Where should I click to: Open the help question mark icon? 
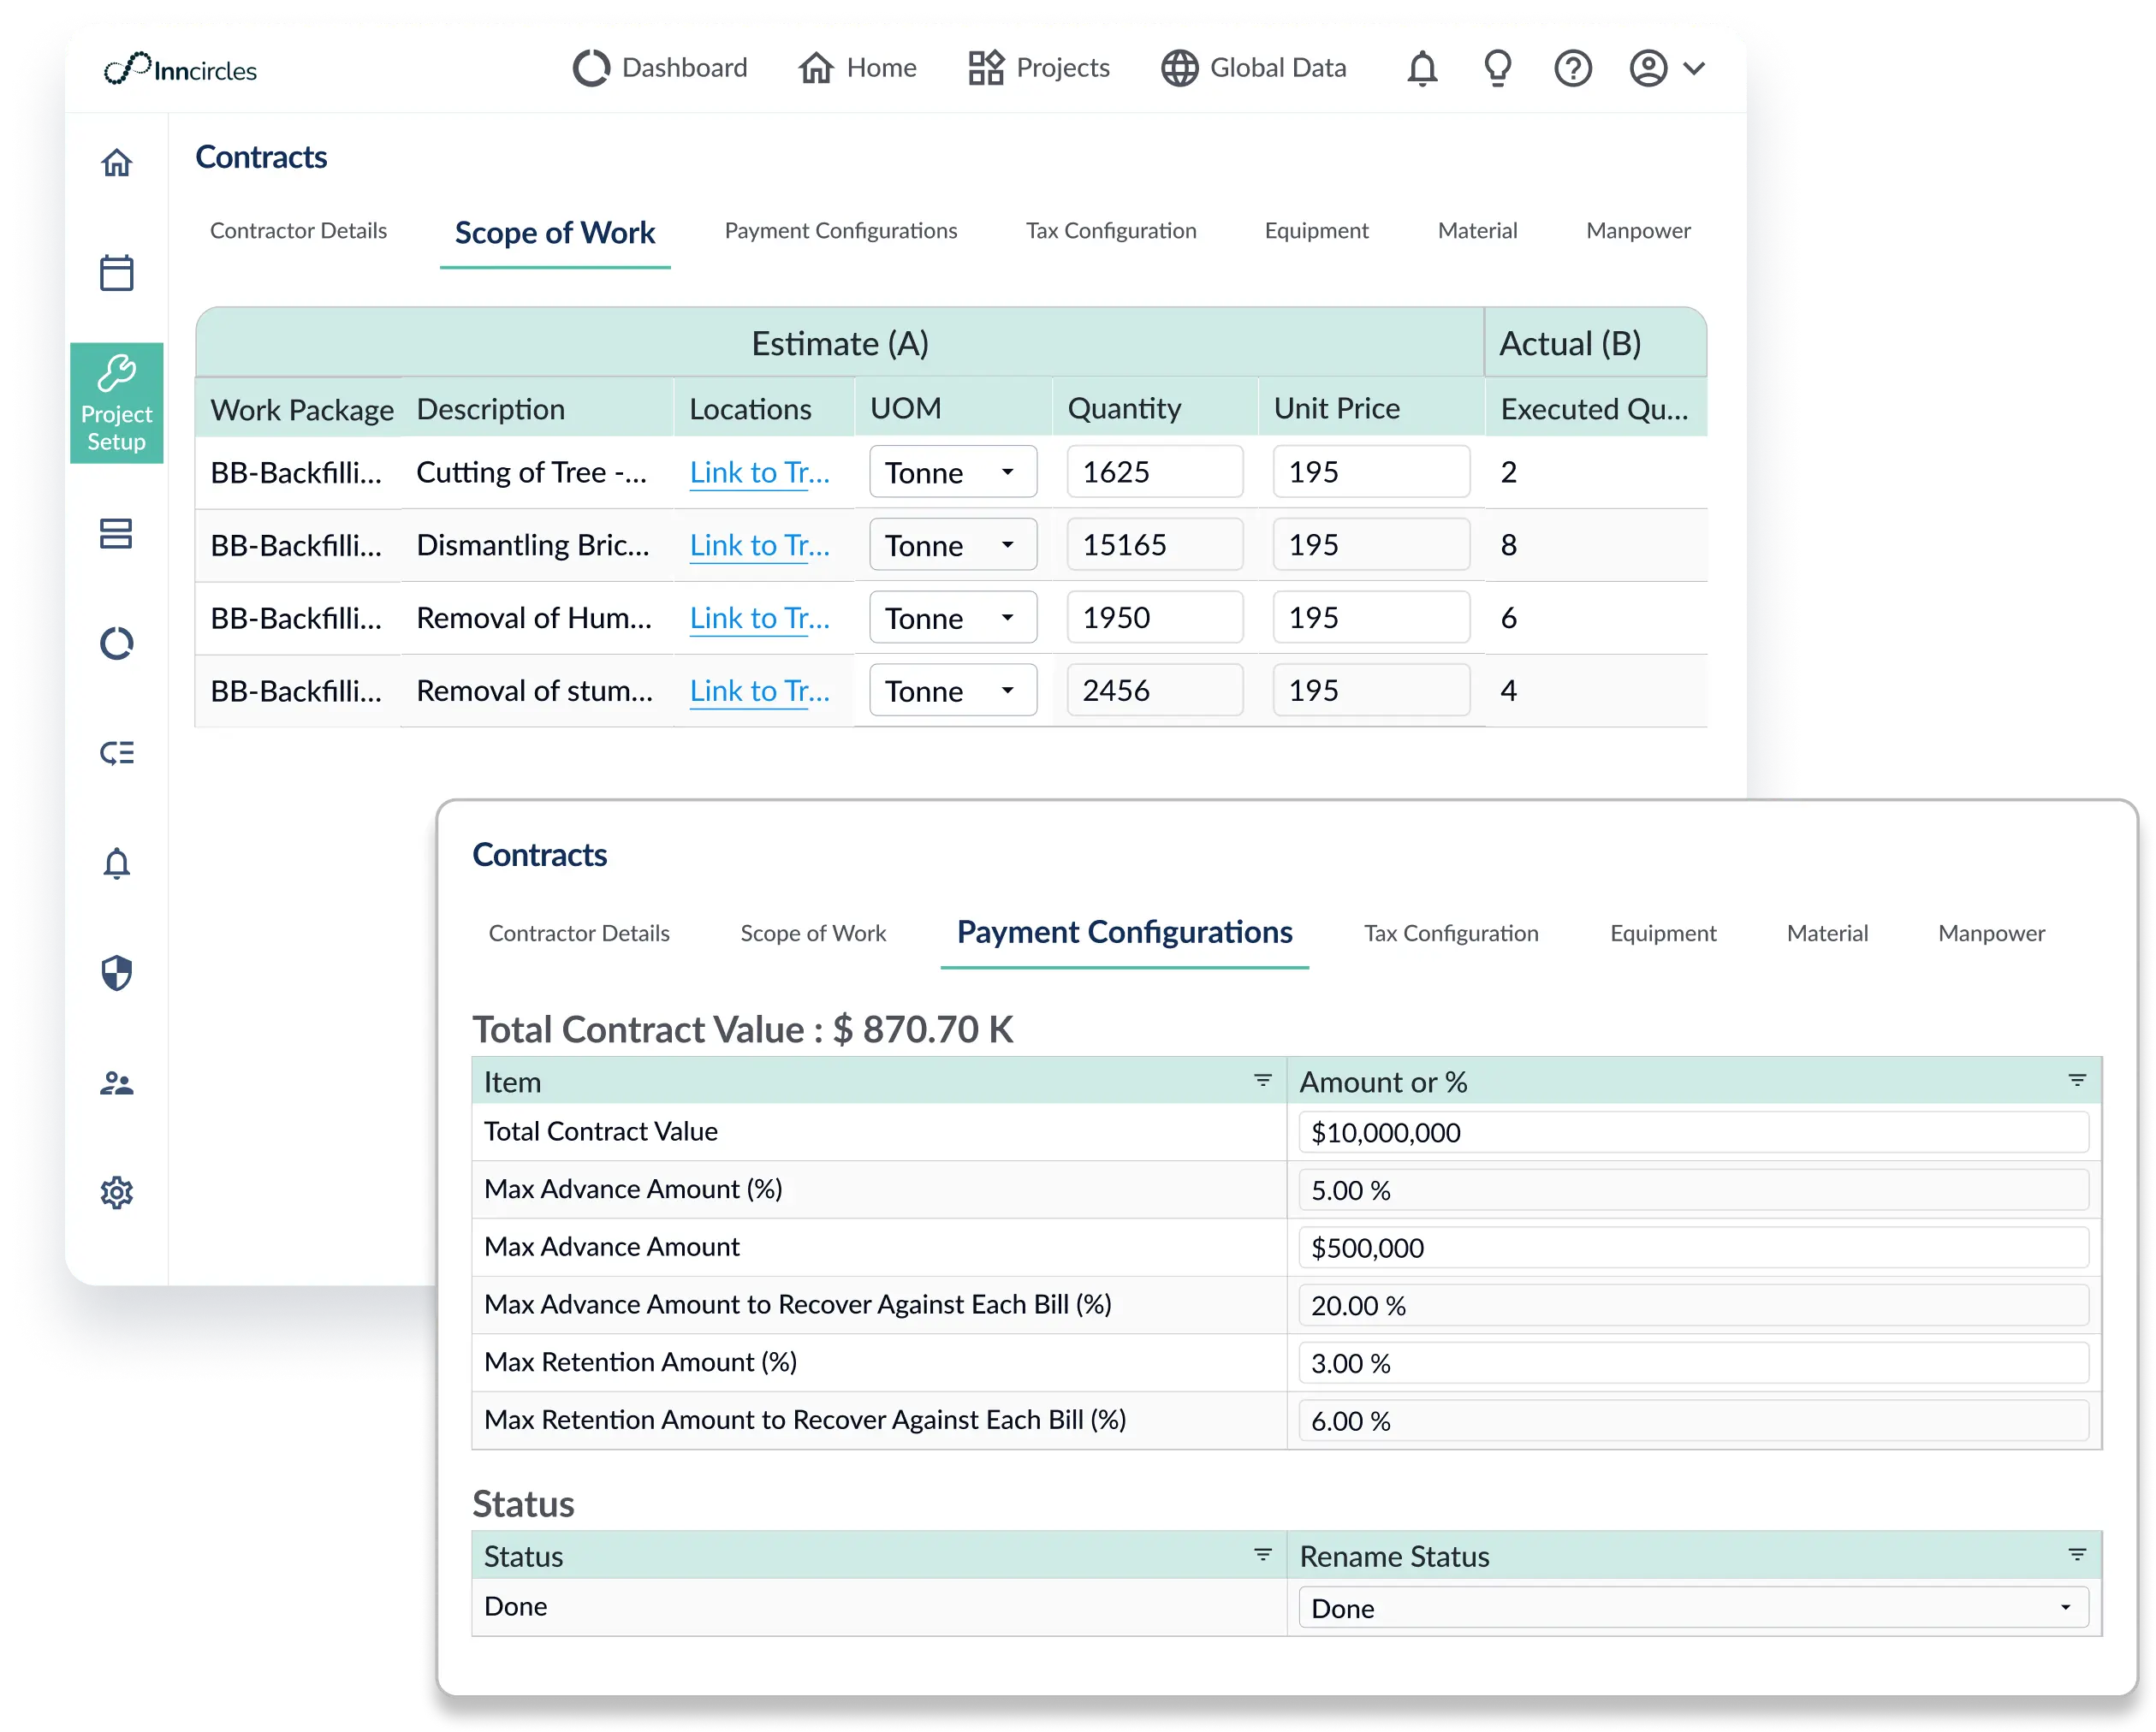[1572, 69]
